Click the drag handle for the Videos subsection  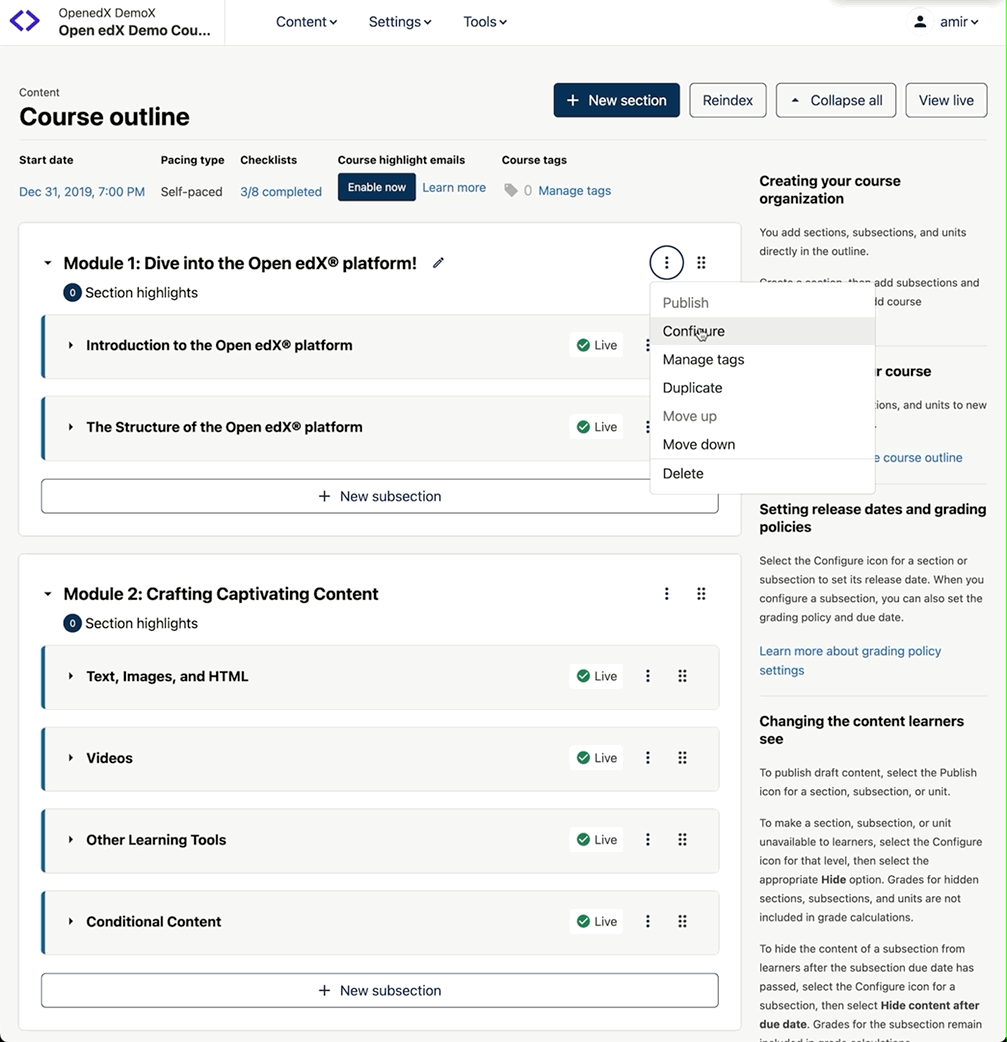pos(682,758)
